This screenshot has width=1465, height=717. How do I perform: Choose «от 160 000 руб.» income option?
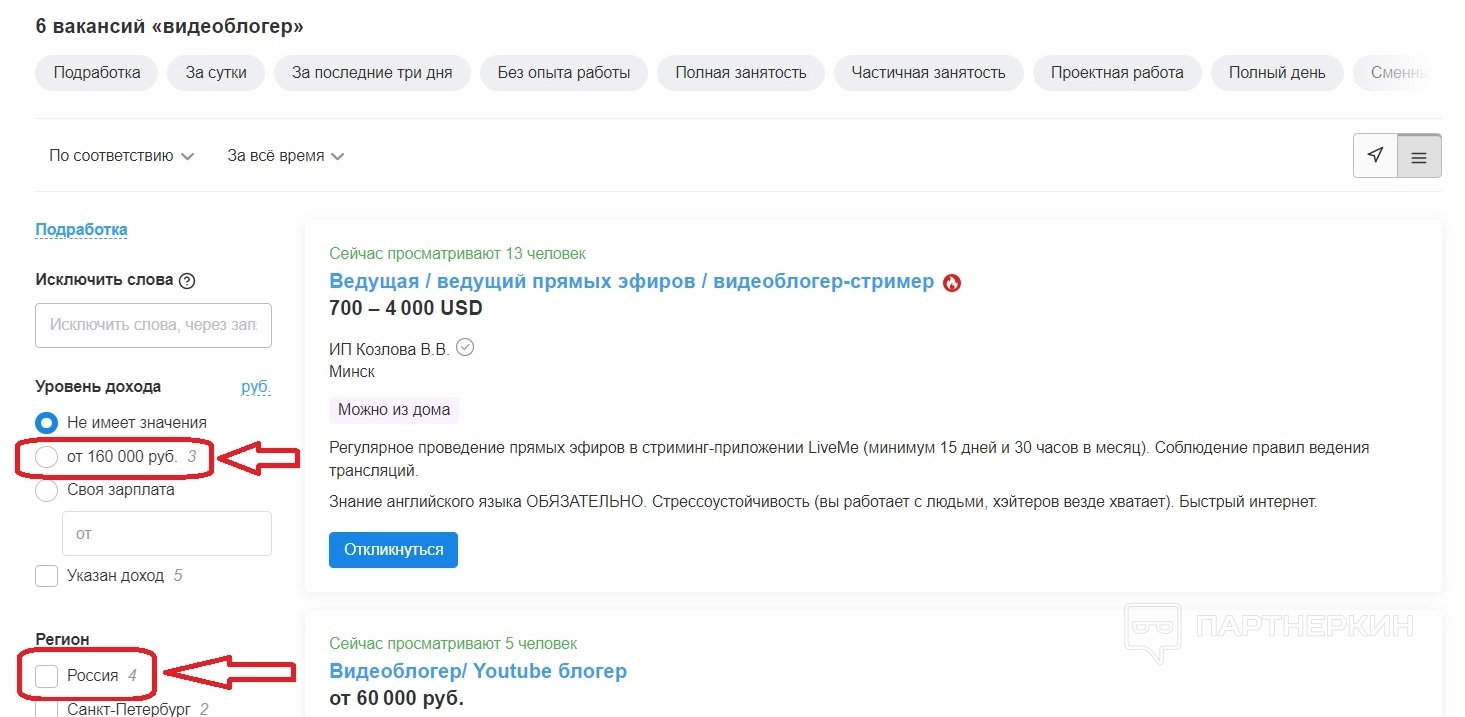[x=46, y=457]
